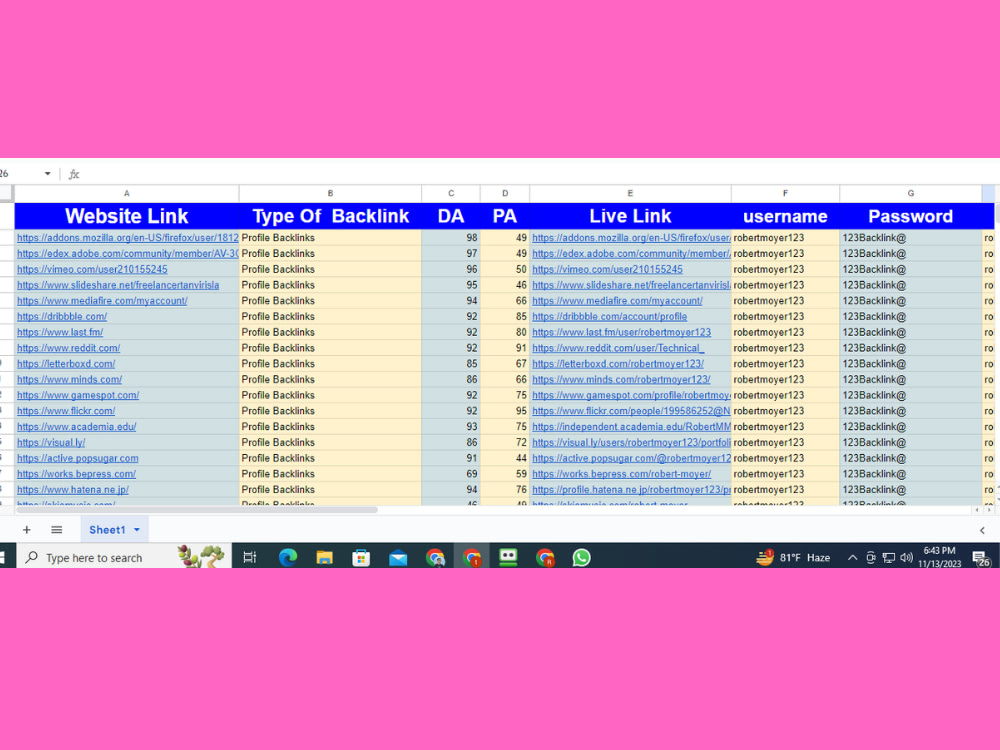1000x750 pixels.
Task: Select the 'DA' header cell
Action: coord(451,216)
